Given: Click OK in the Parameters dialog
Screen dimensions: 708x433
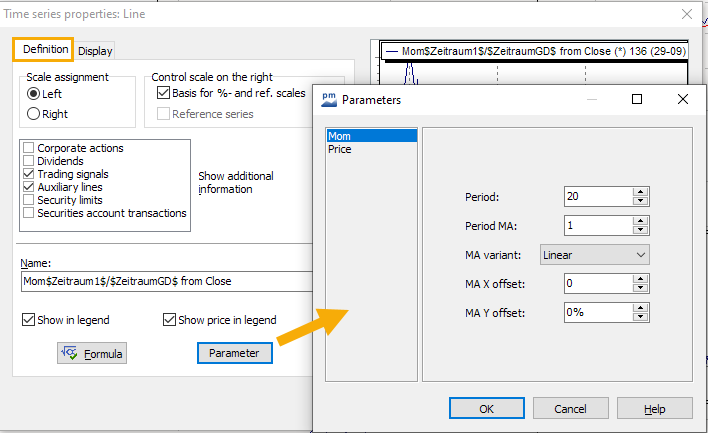Looking at the screenshot, I should pos(486,409).
